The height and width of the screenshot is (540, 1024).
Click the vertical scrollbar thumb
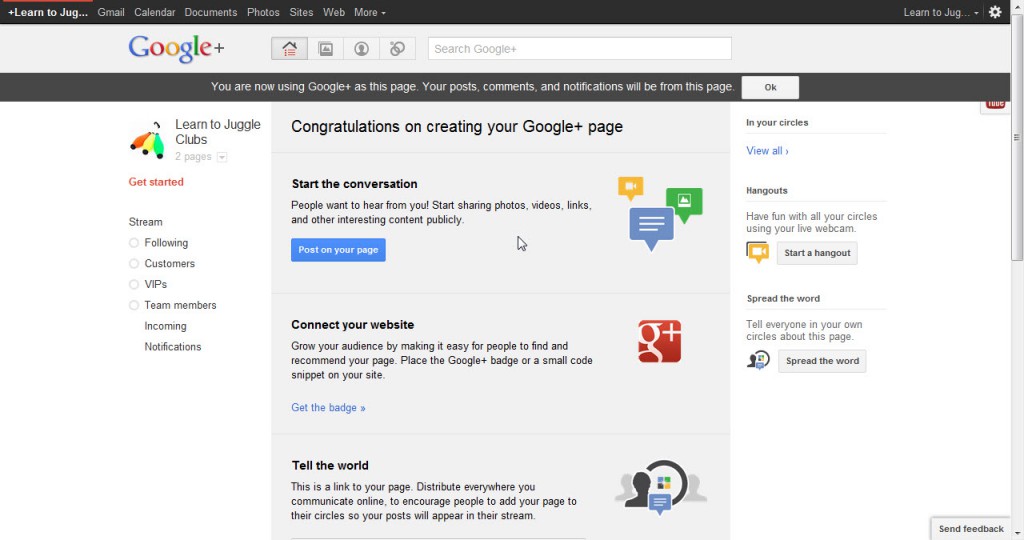[1017, 137]
